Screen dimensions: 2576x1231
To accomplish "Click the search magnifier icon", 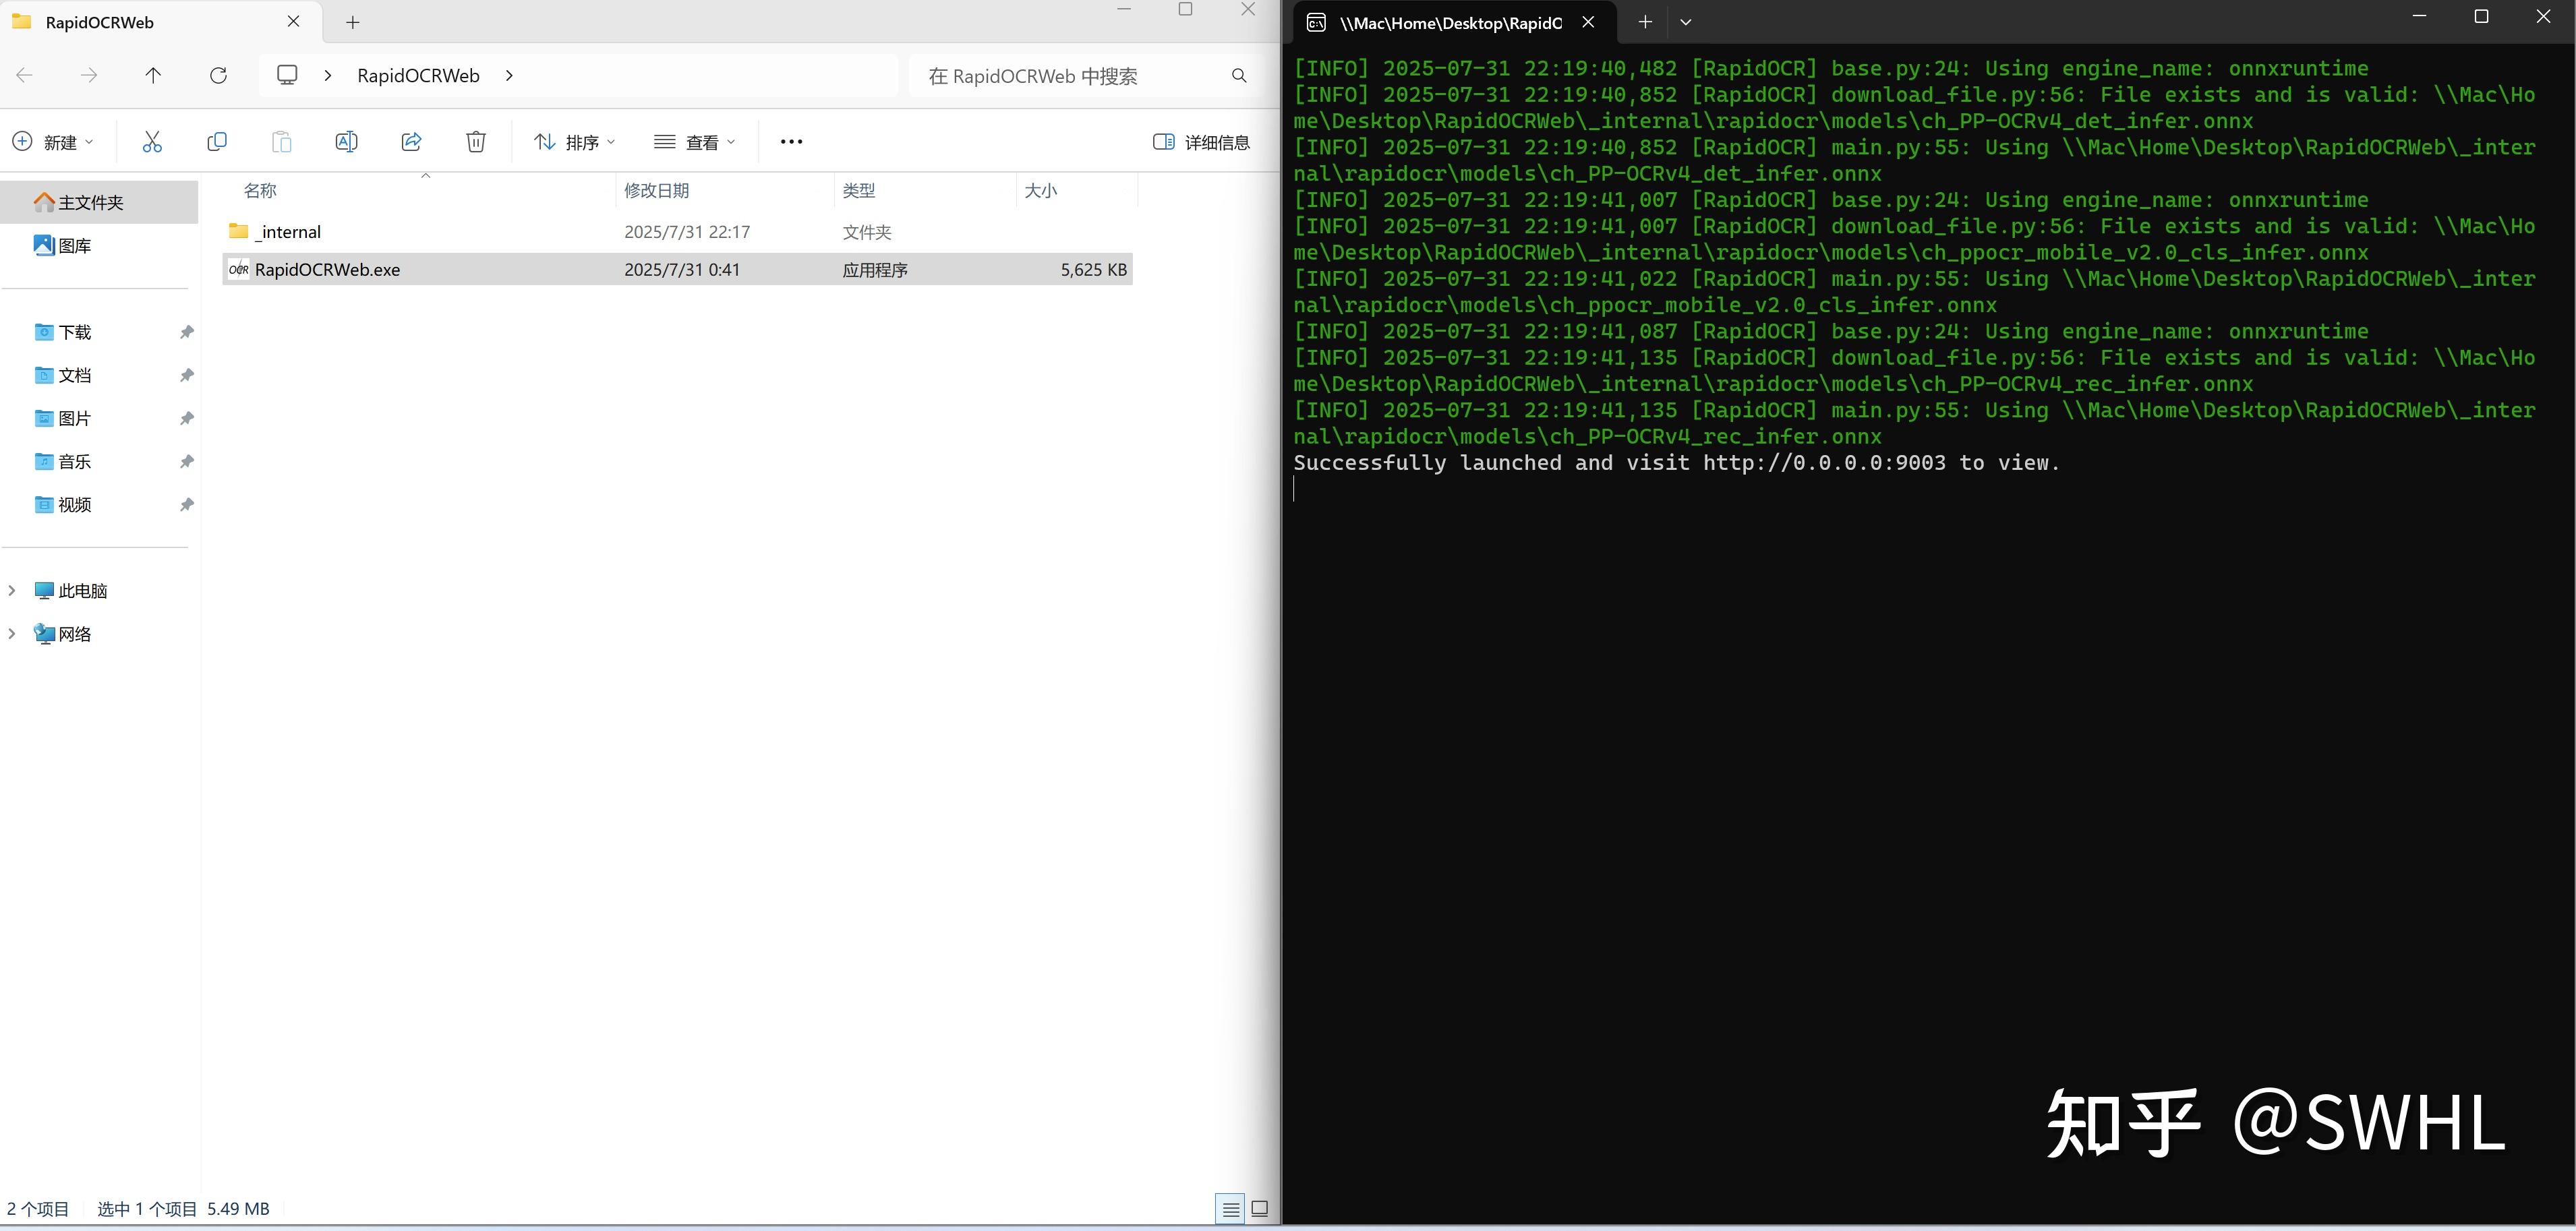I will [x=1239, y=76].
